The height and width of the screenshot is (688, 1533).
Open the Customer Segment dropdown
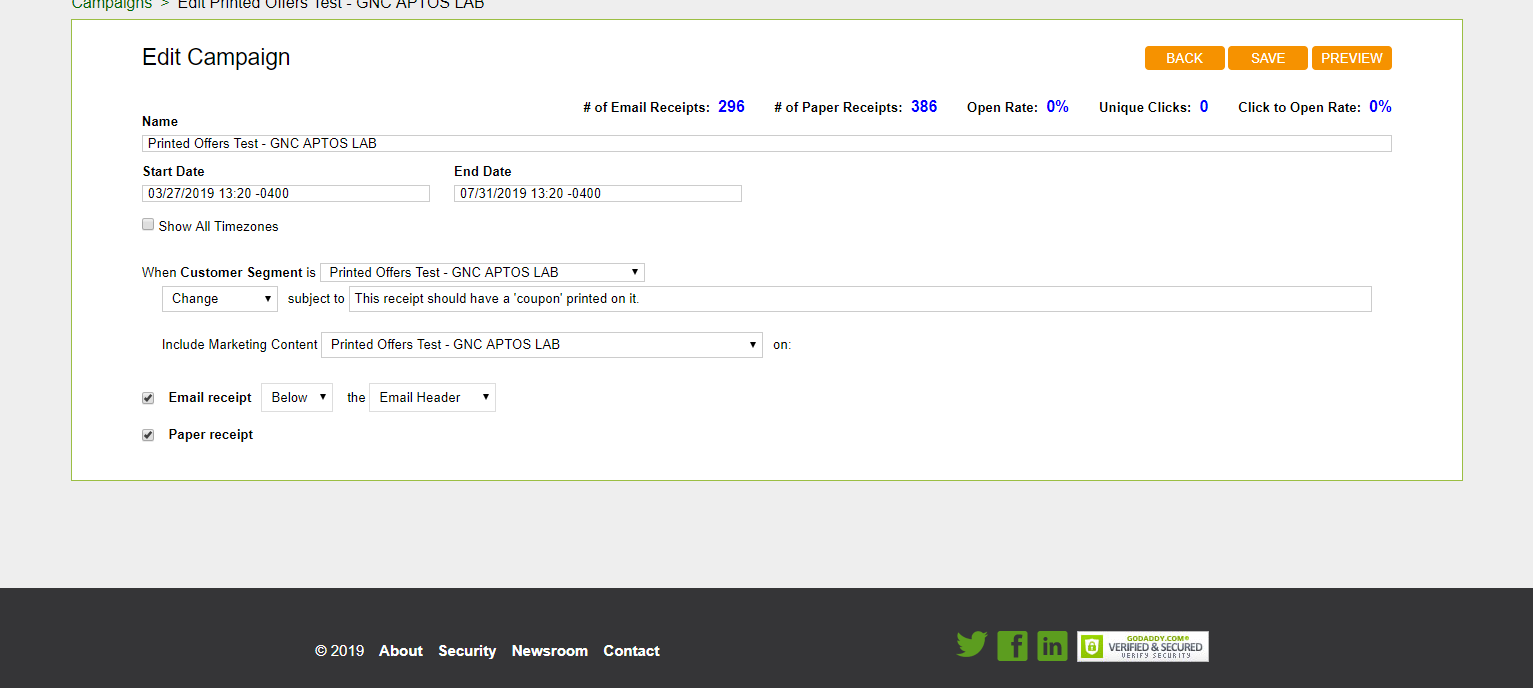pos(482,272)
